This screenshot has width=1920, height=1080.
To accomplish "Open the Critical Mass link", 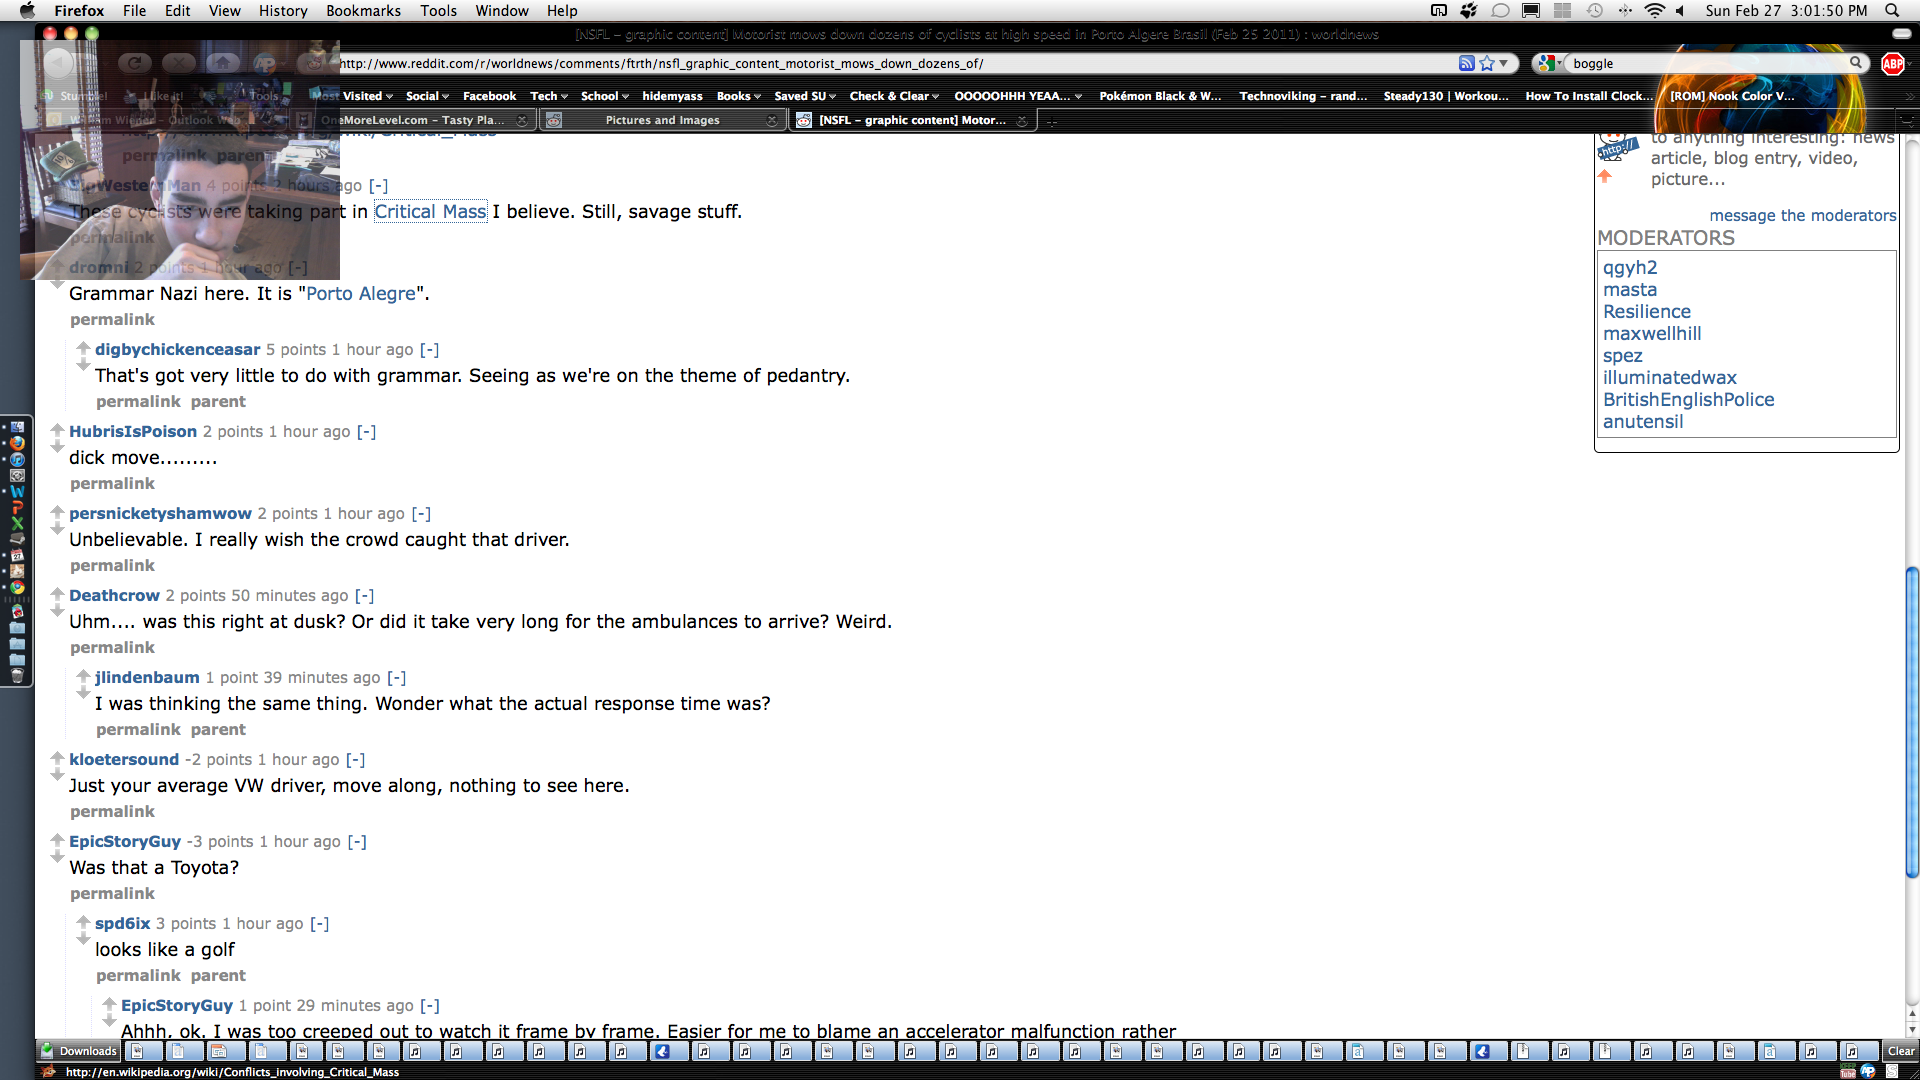I will (x=430, y=211).
